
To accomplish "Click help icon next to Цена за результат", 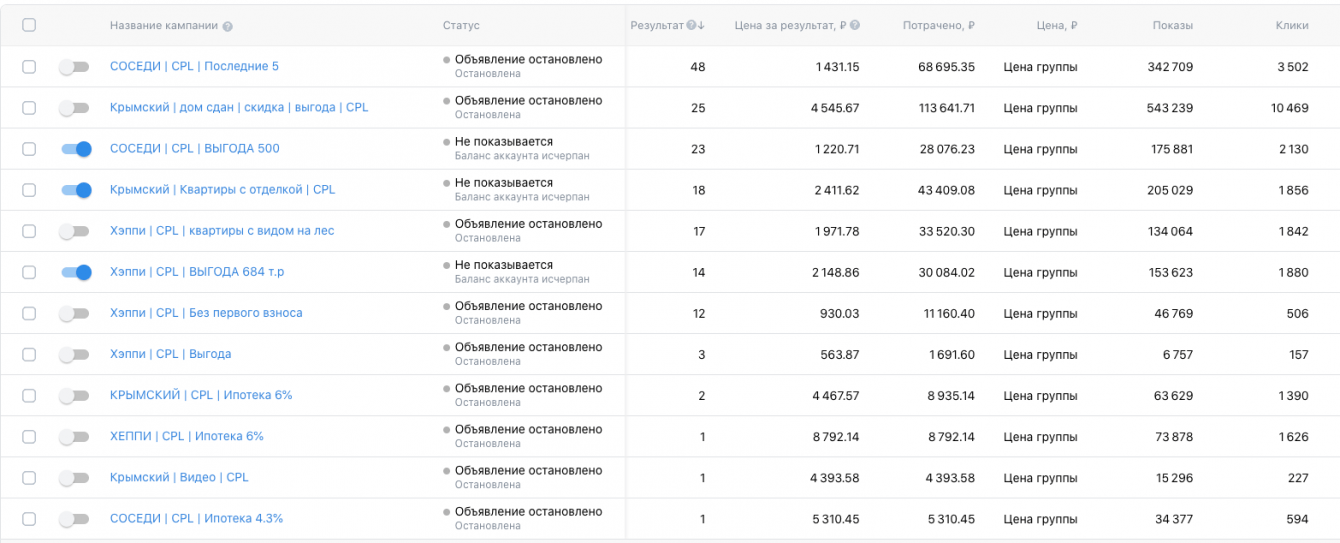I will click(x=855, y=26).
